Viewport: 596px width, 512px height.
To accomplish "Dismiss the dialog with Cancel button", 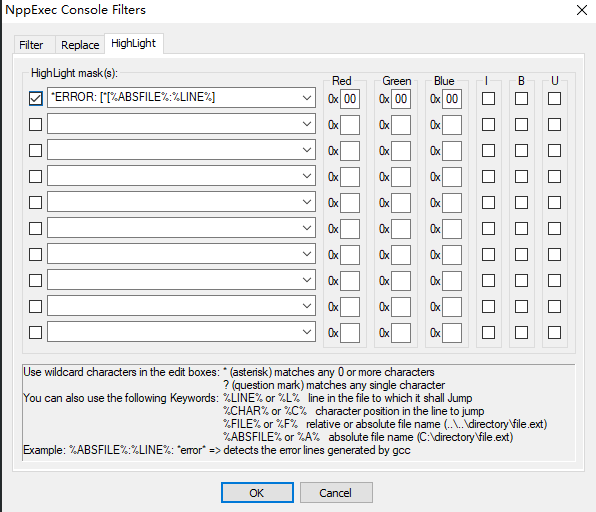I will (336, 493).
